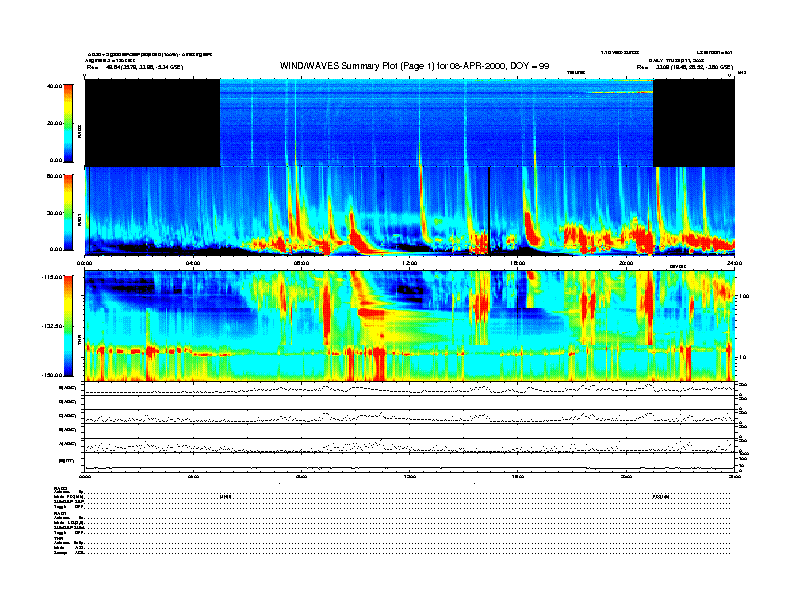Click the TNR color scale bar

(x=68, y=326)
